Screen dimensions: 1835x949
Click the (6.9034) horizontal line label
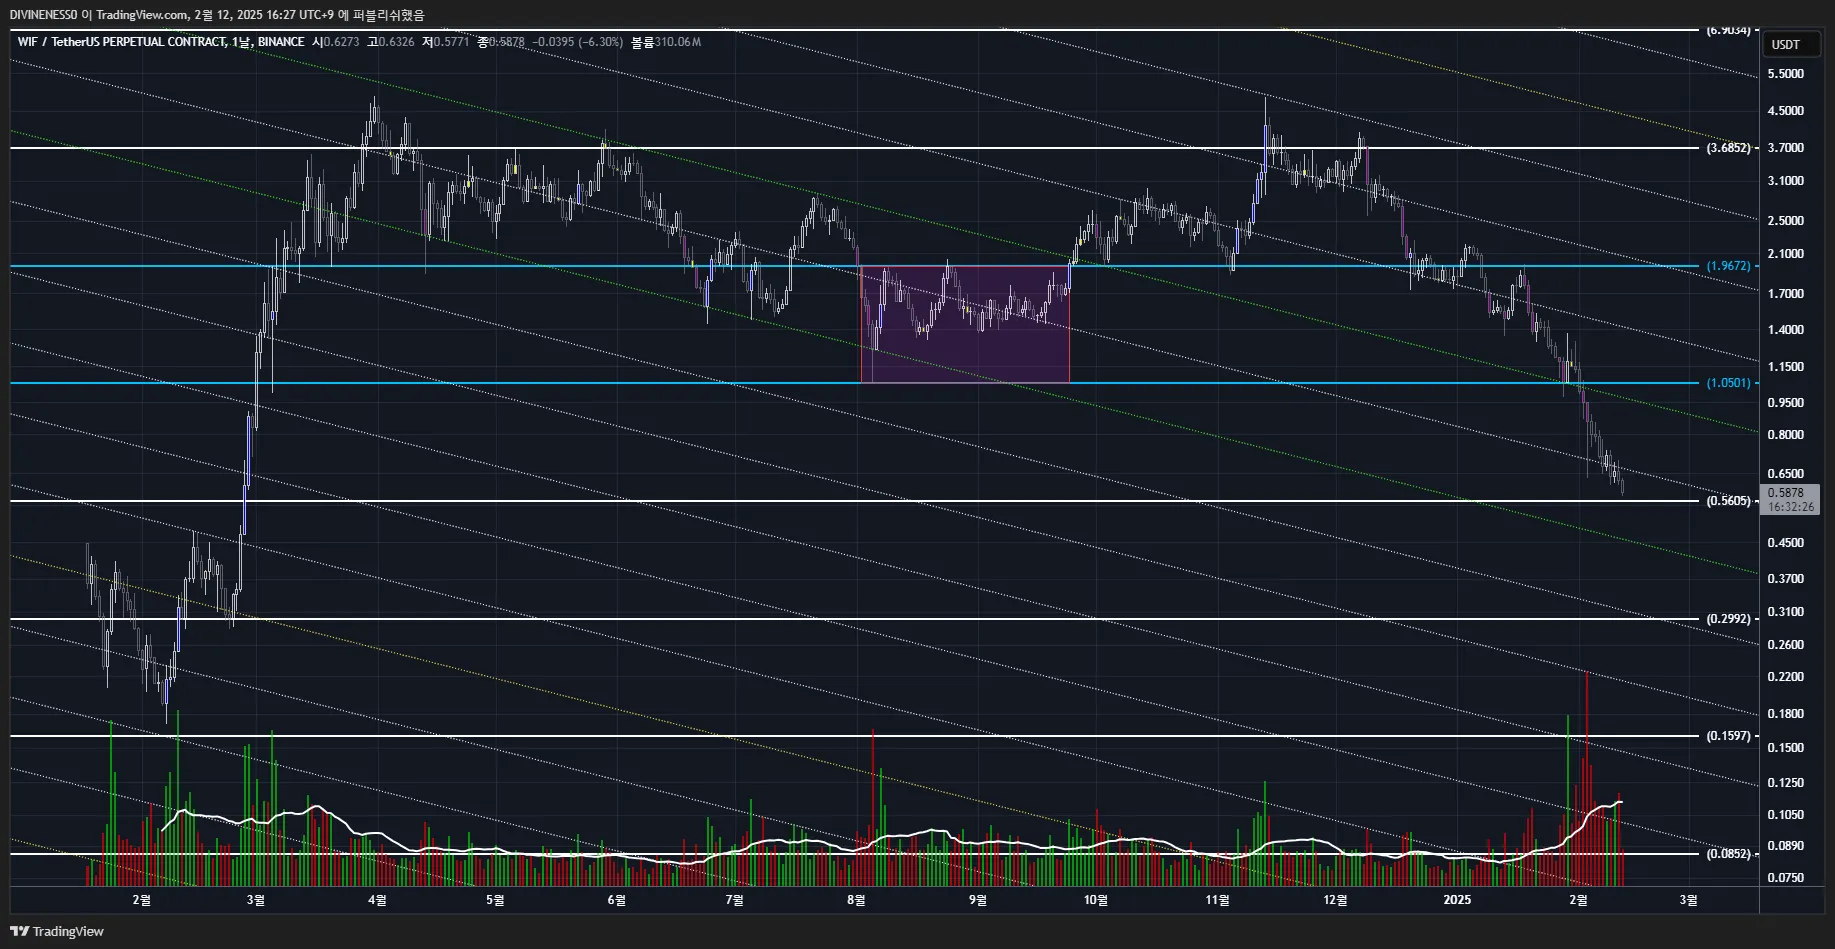(x=1728, y=30)
